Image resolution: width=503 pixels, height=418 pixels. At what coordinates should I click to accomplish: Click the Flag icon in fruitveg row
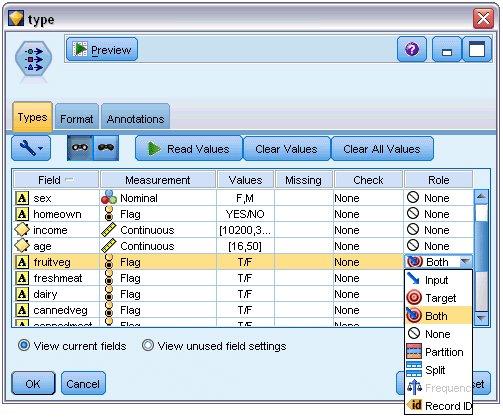coord(109,261)
